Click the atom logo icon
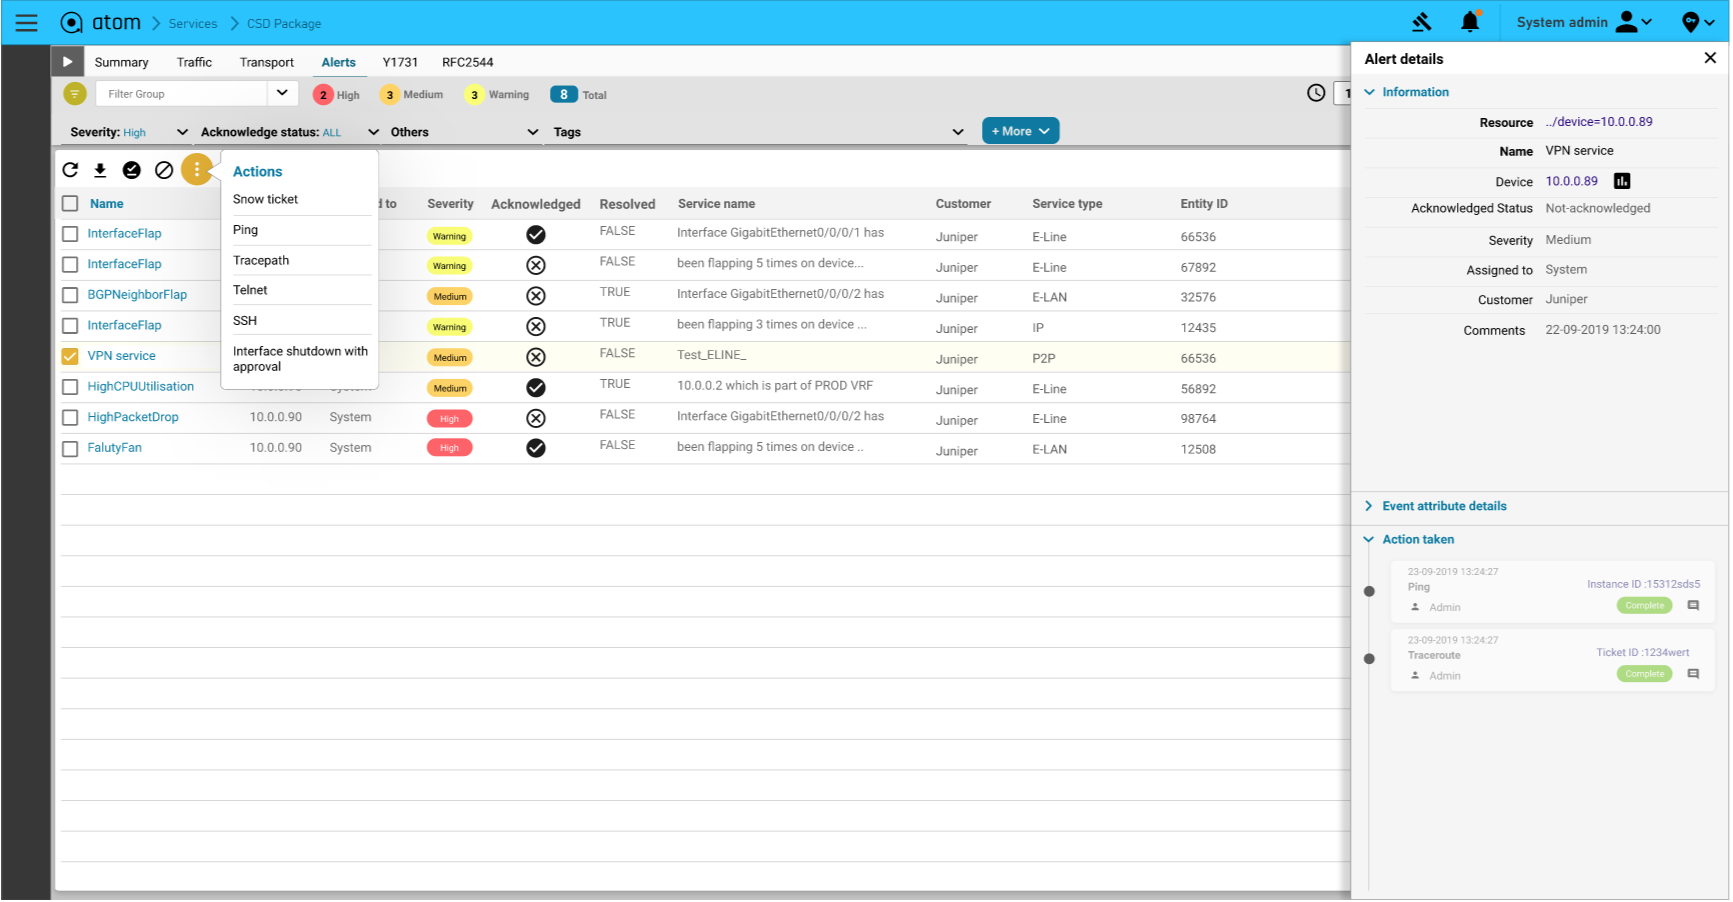The image size is (1733, 902). pyautogui.click(x=72, y=23)
